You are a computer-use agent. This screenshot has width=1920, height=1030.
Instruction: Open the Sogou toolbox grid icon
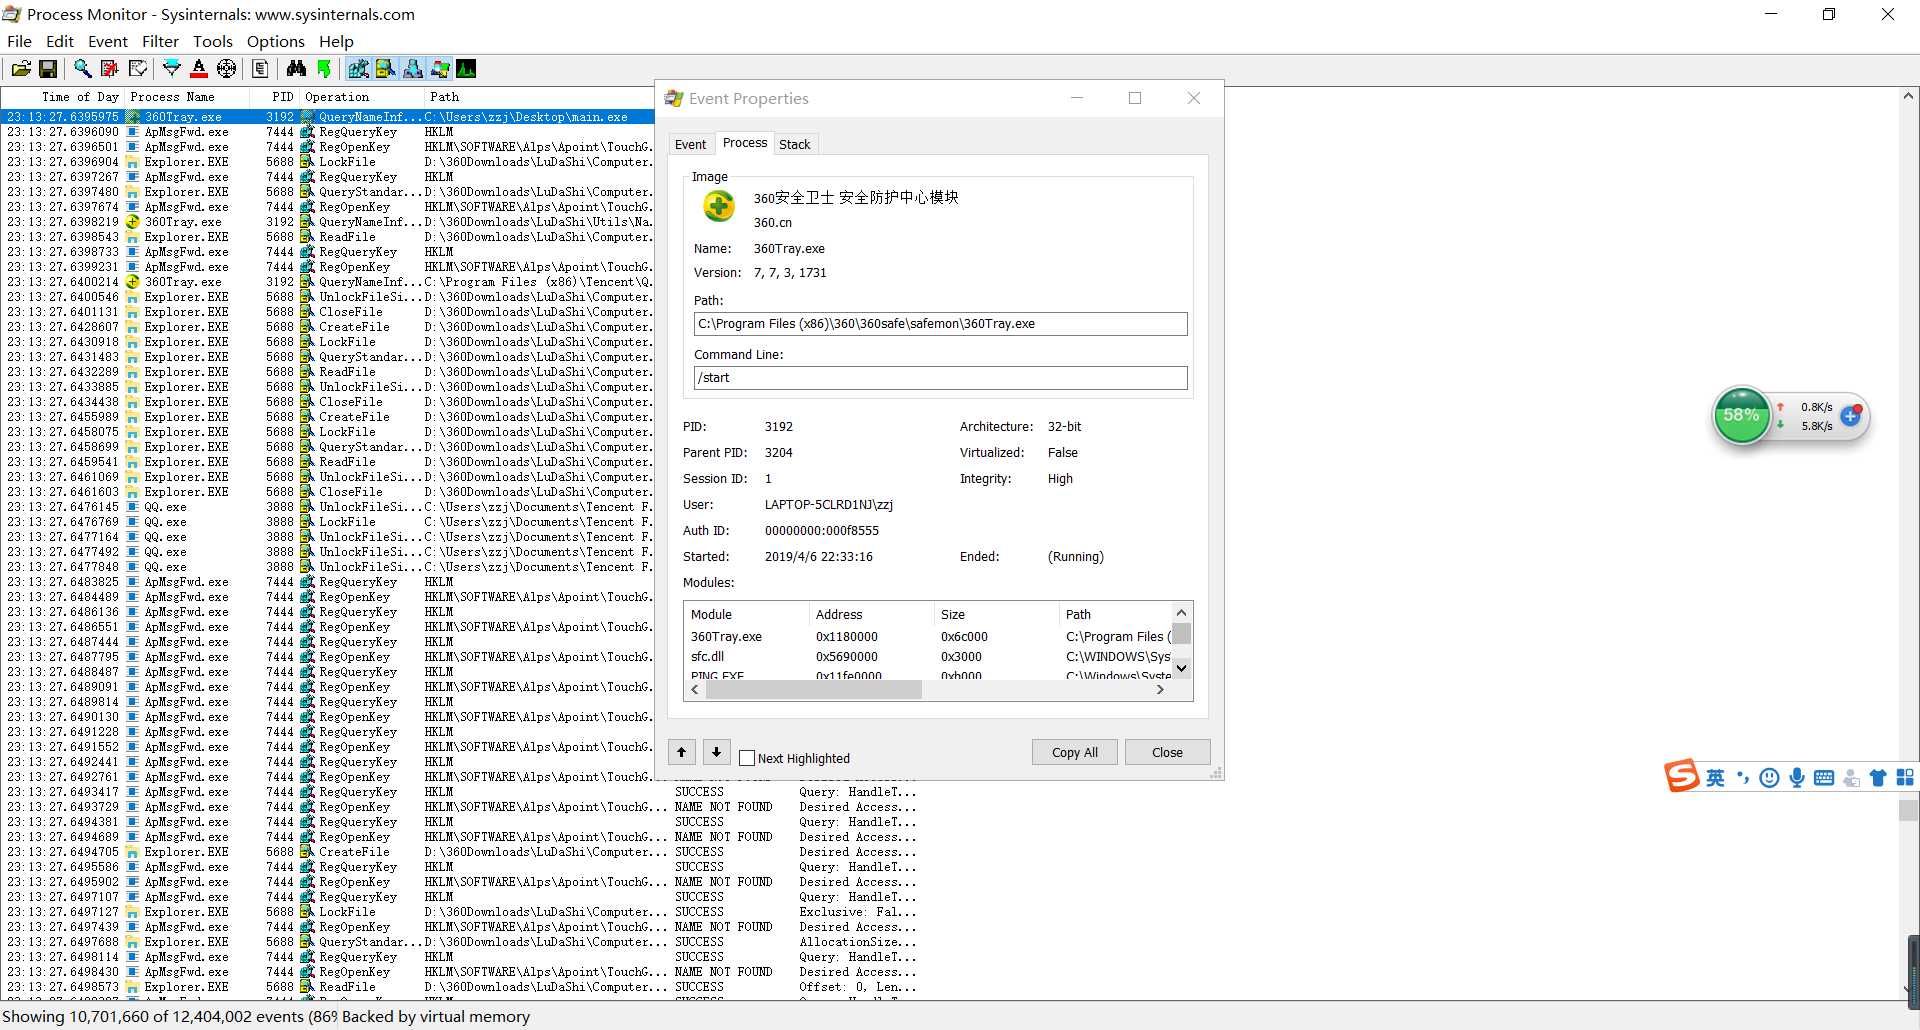pyautogui.click(x=1905, y=778)
